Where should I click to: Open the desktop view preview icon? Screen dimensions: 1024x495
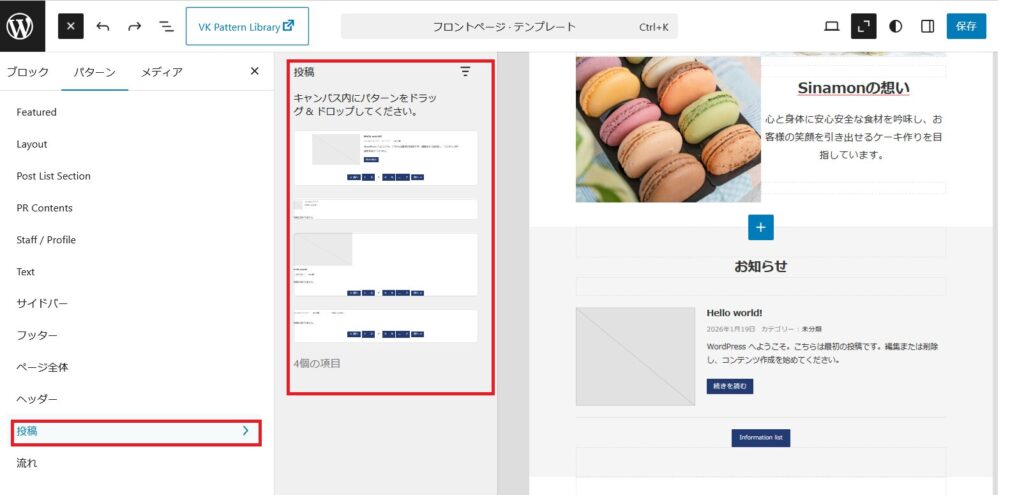[x=831, y=27]
